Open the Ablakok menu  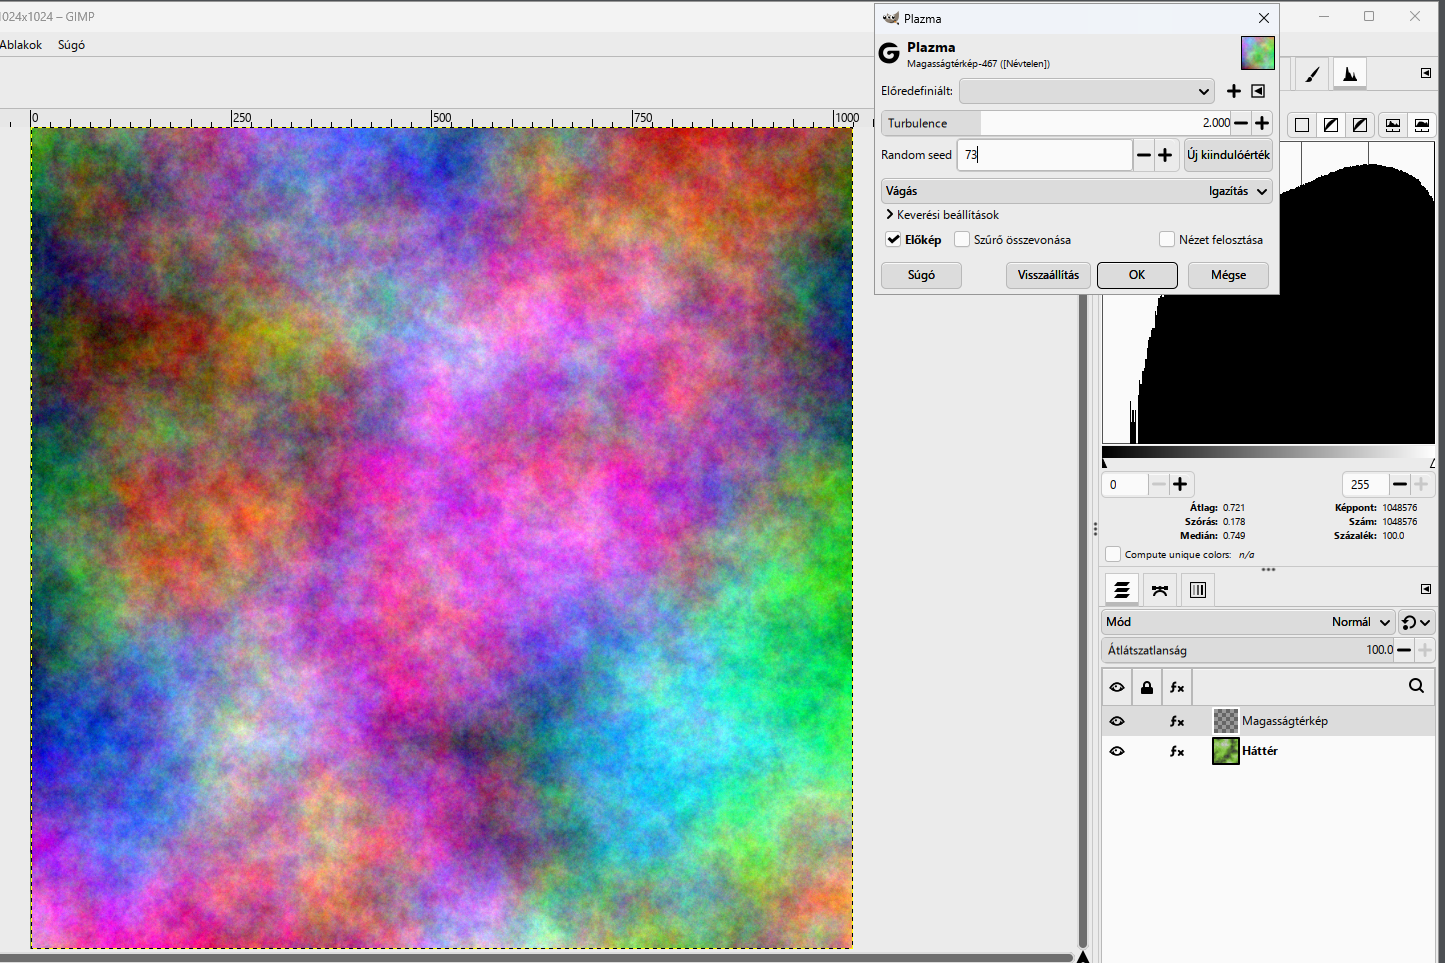[x=21, y=45]
